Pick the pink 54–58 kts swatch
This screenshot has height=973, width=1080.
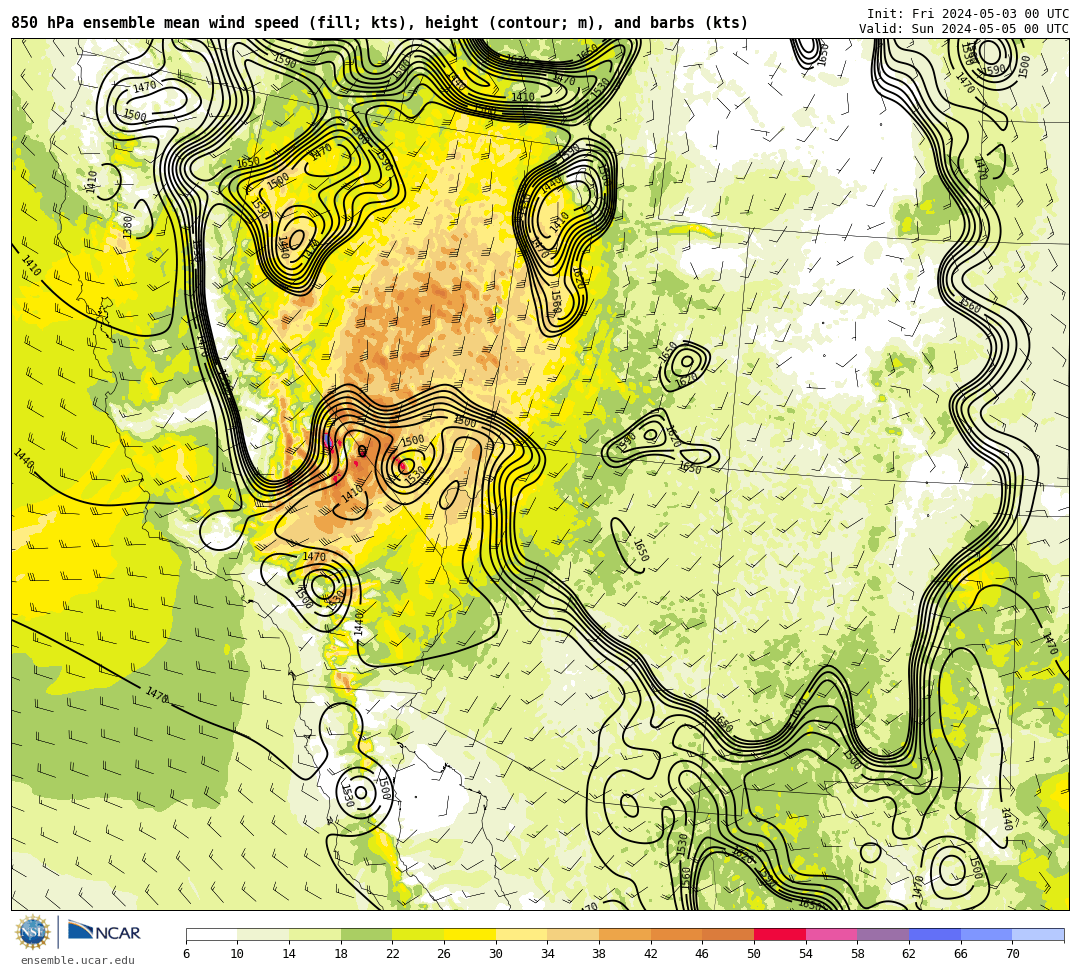(x=831, y=934)
